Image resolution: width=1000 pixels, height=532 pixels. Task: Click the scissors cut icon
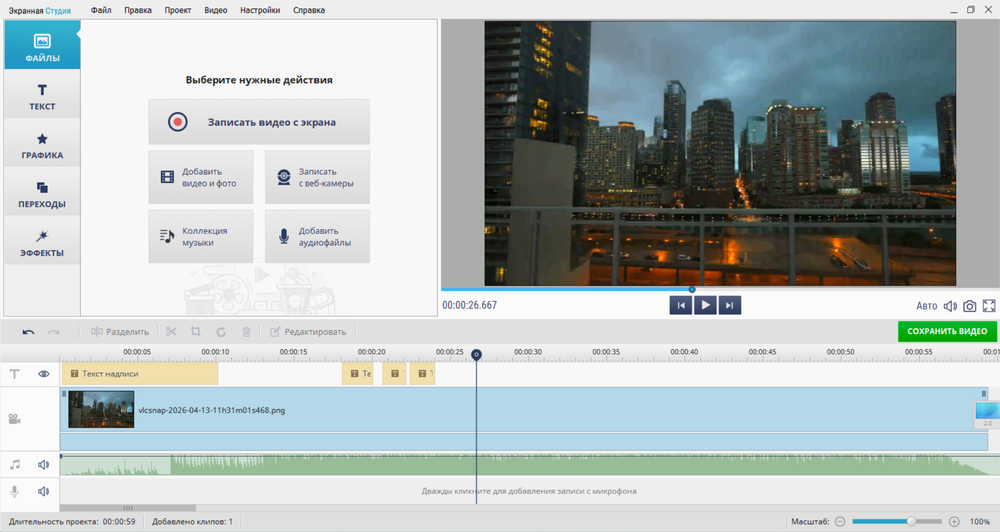(170, 332)
